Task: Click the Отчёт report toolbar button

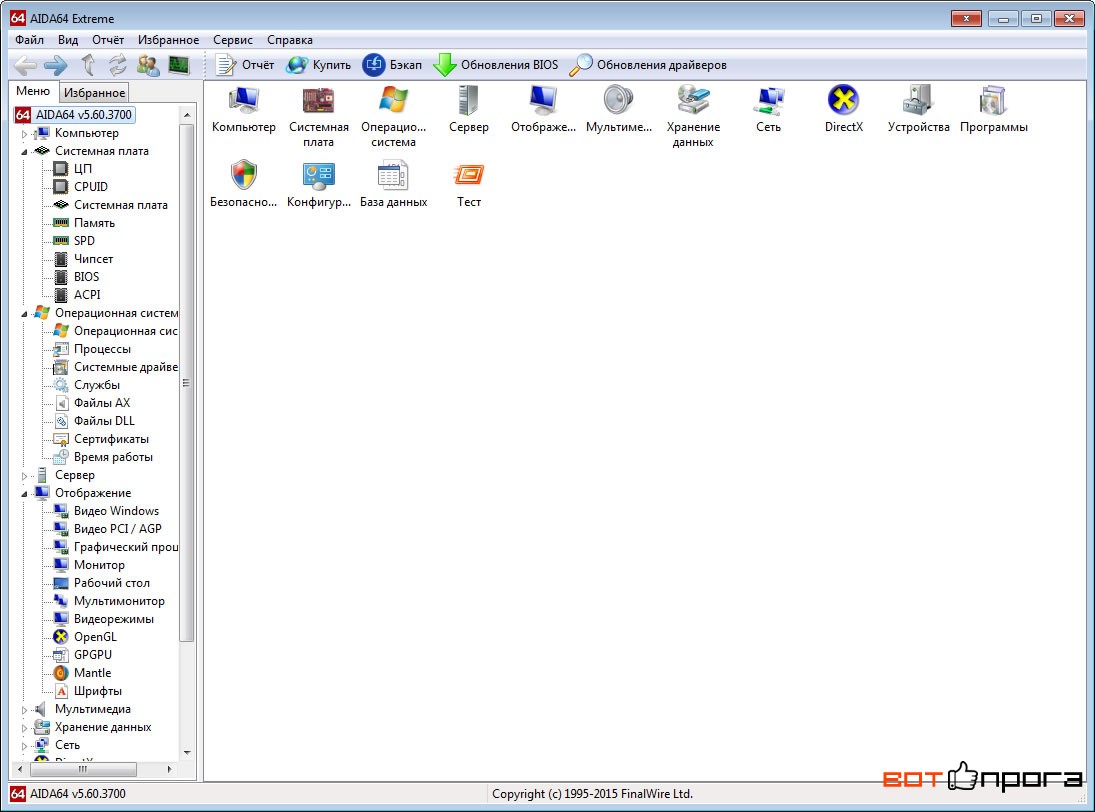Action: pos(244,65)
